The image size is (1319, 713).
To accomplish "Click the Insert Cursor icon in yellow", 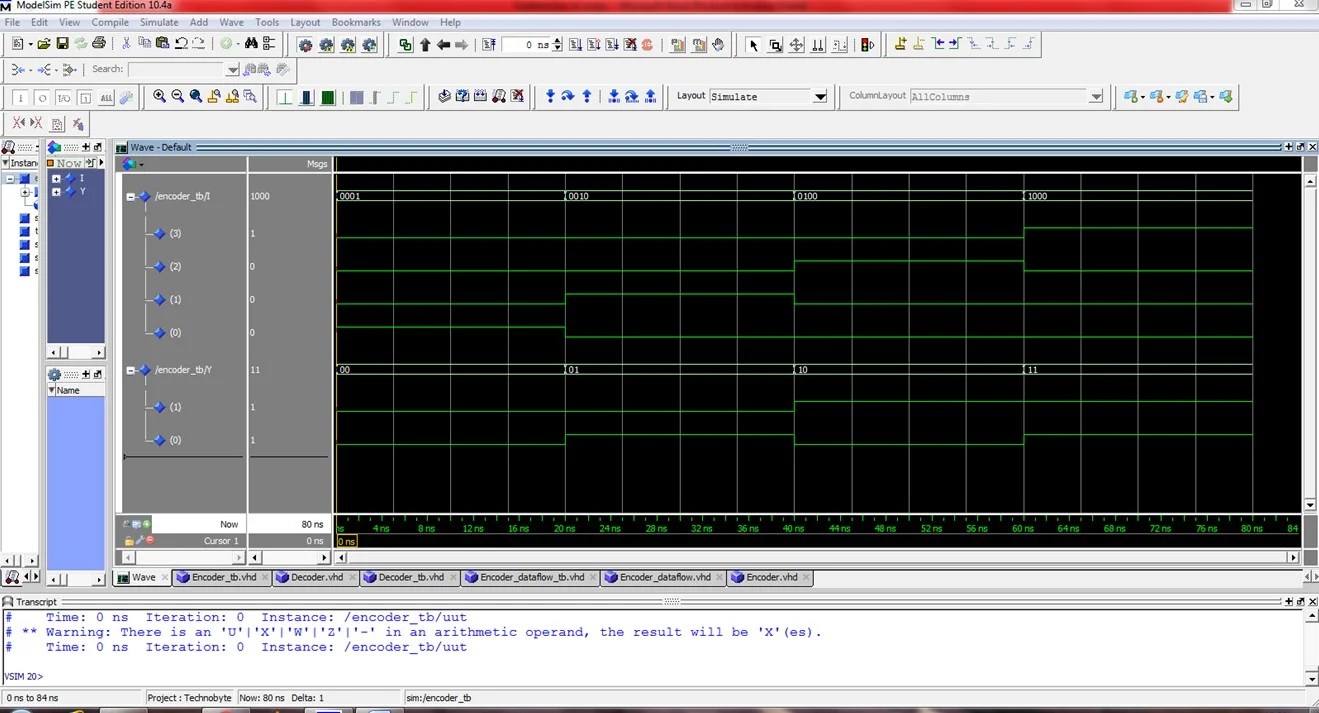I will [900, 44].
